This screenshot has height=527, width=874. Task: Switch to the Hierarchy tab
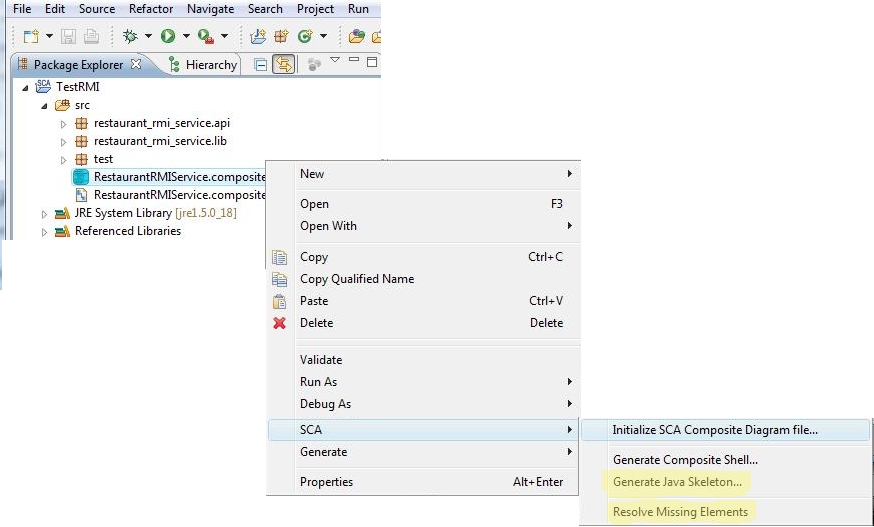point(203,65)
